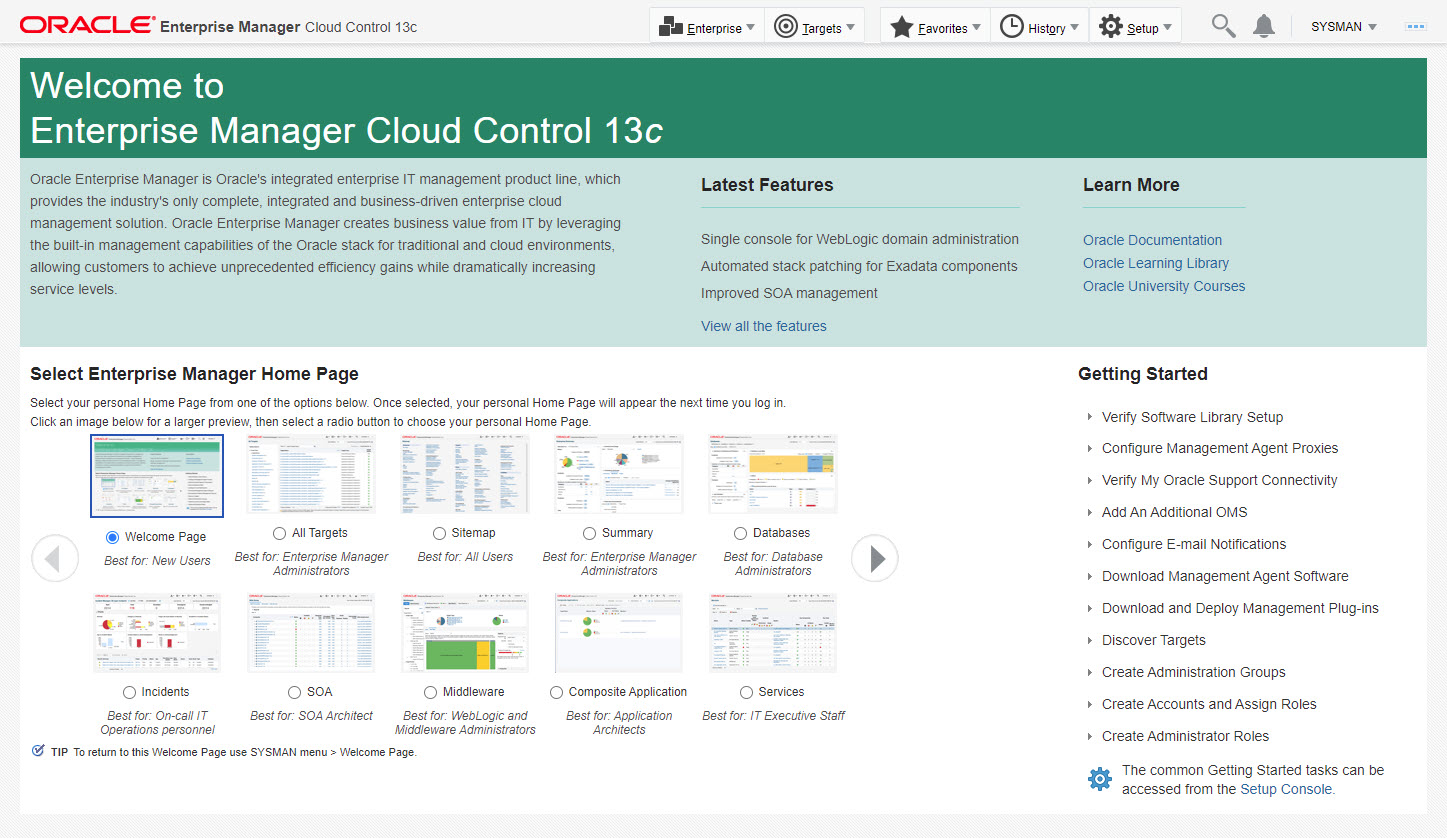The width and height of the screenshot is (1447, 838).
Task: Preview the Middleware thumbnail image
Action: [465, 633]
